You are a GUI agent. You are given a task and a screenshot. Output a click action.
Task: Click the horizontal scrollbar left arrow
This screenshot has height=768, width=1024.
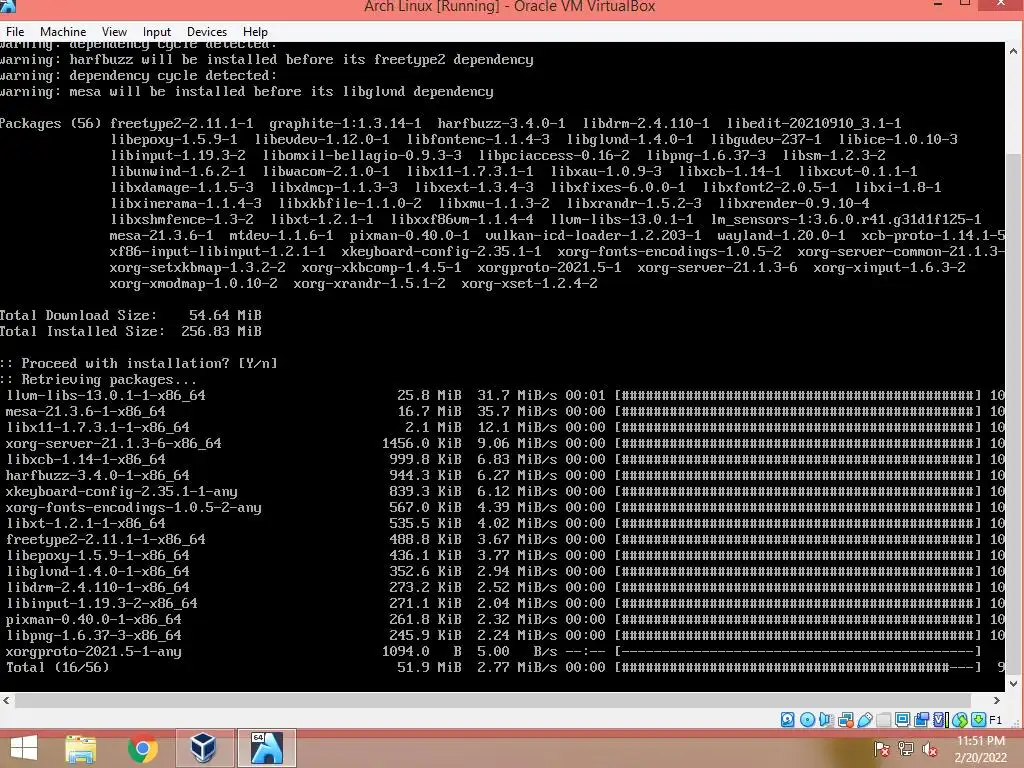tap(7, 700)
